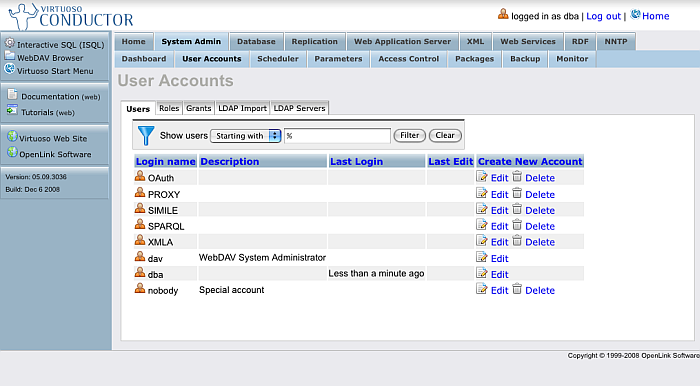
Task: Switch to the Database tab
Action: click(x=256, y=42)
